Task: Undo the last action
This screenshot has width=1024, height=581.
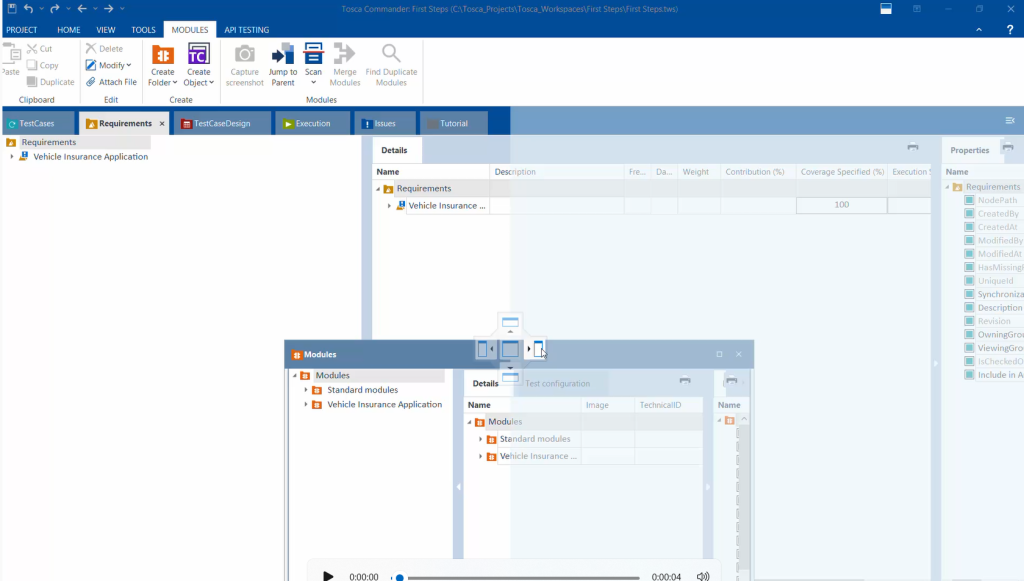Action: click(28, 8)
